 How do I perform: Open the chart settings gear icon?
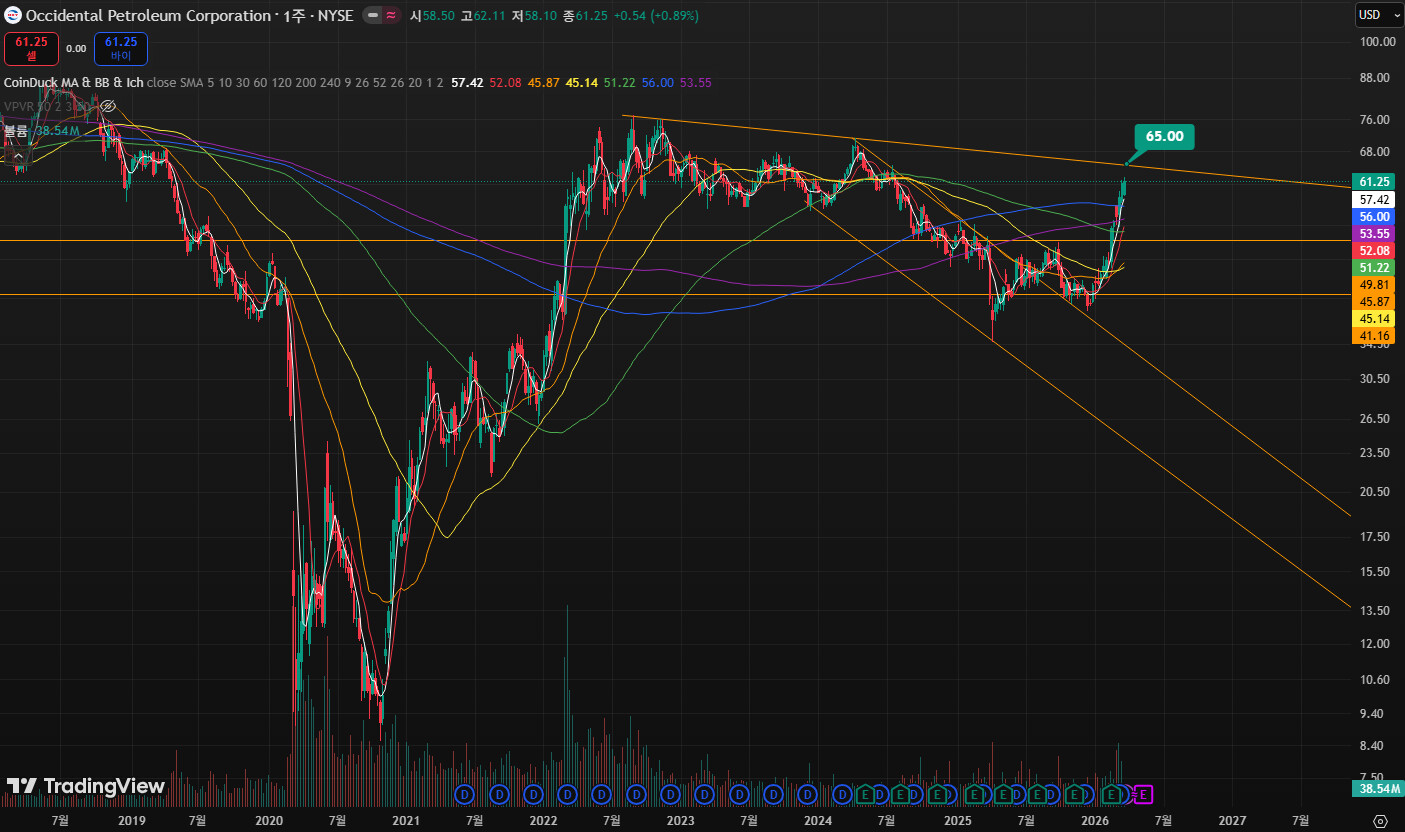1380,821
